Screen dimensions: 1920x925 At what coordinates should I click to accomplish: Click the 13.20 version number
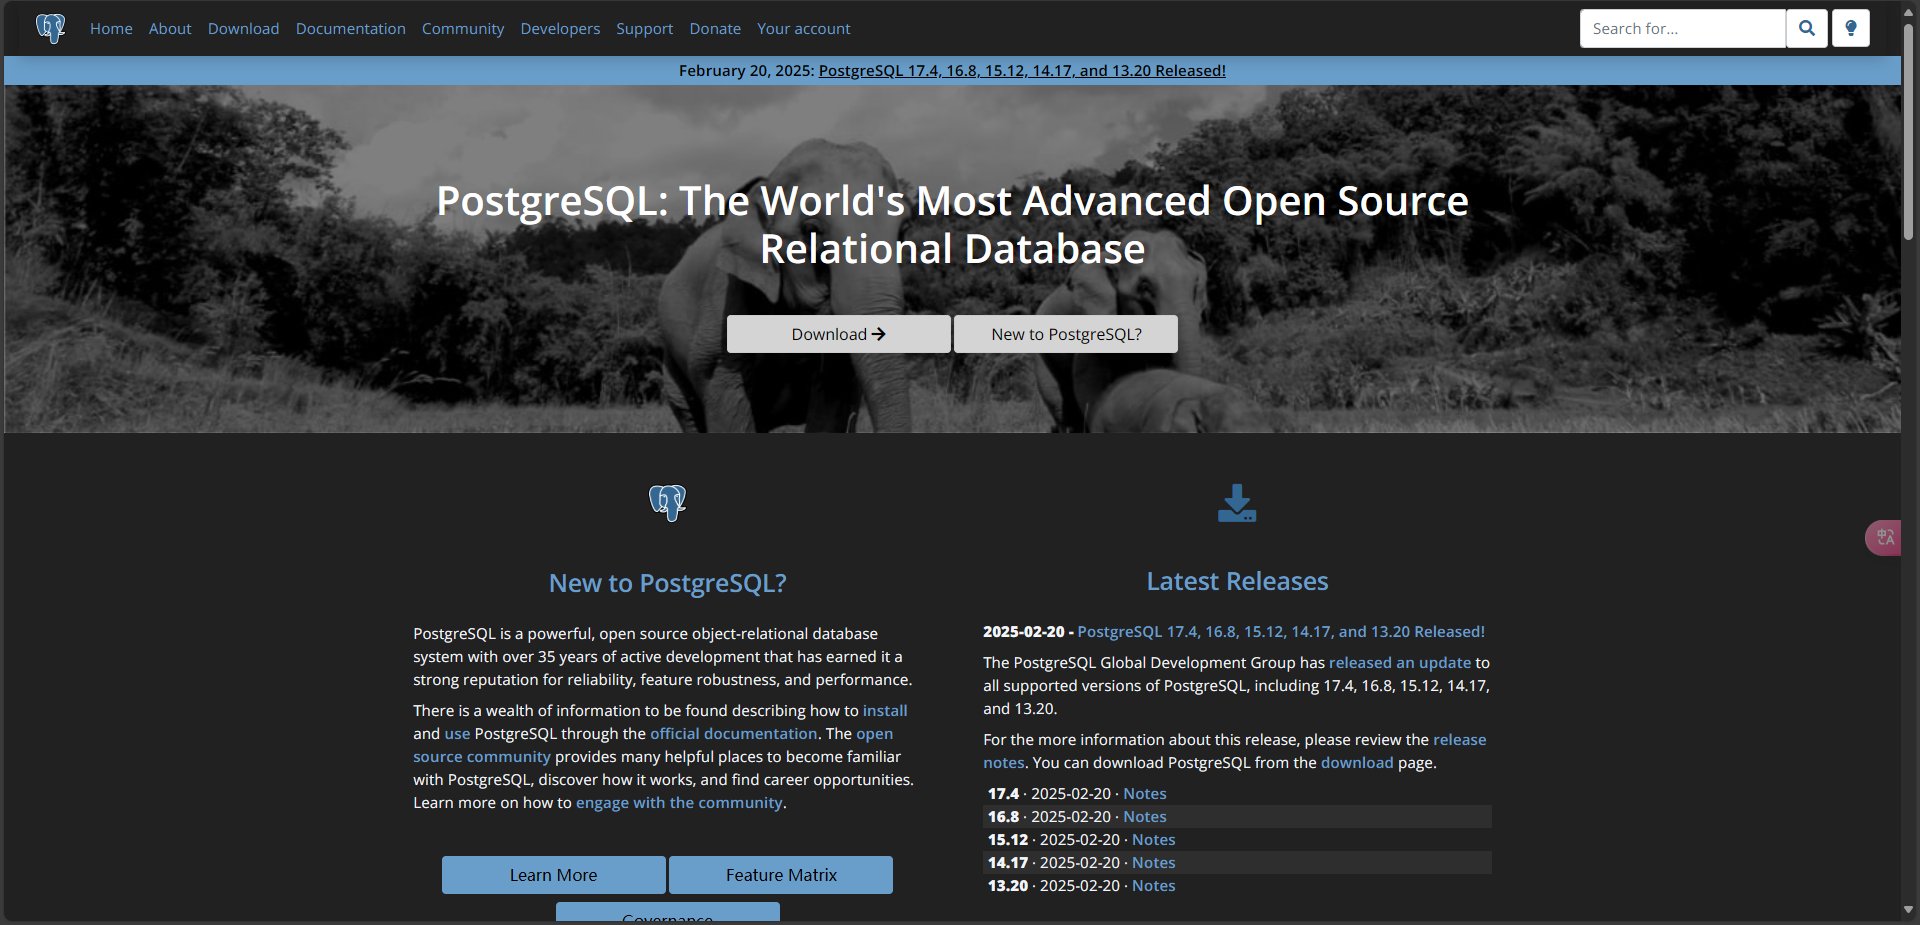click(1008, 886)
